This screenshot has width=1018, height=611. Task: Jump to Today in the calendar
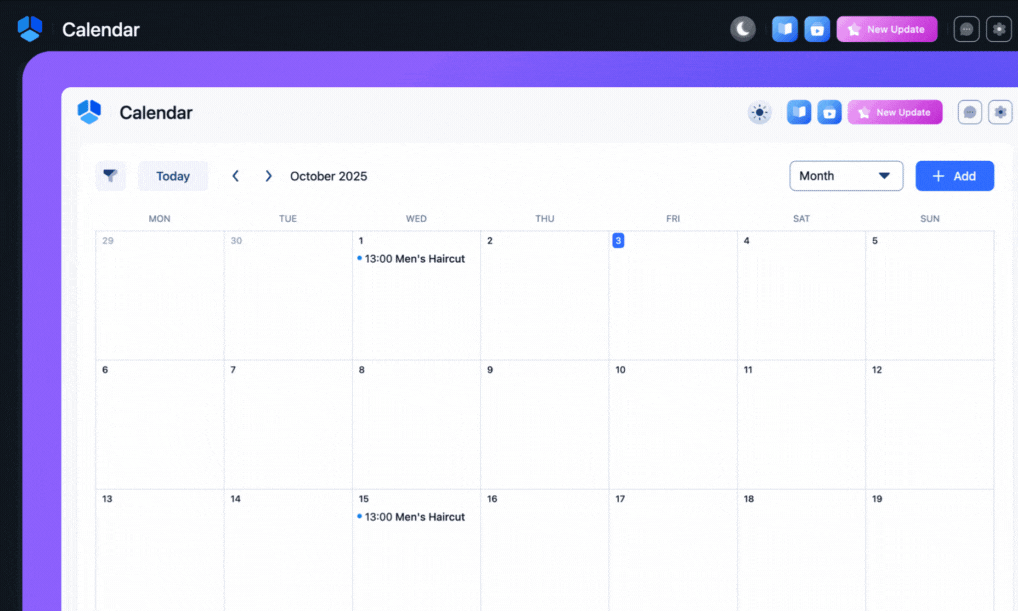click(x=173, y=176)
